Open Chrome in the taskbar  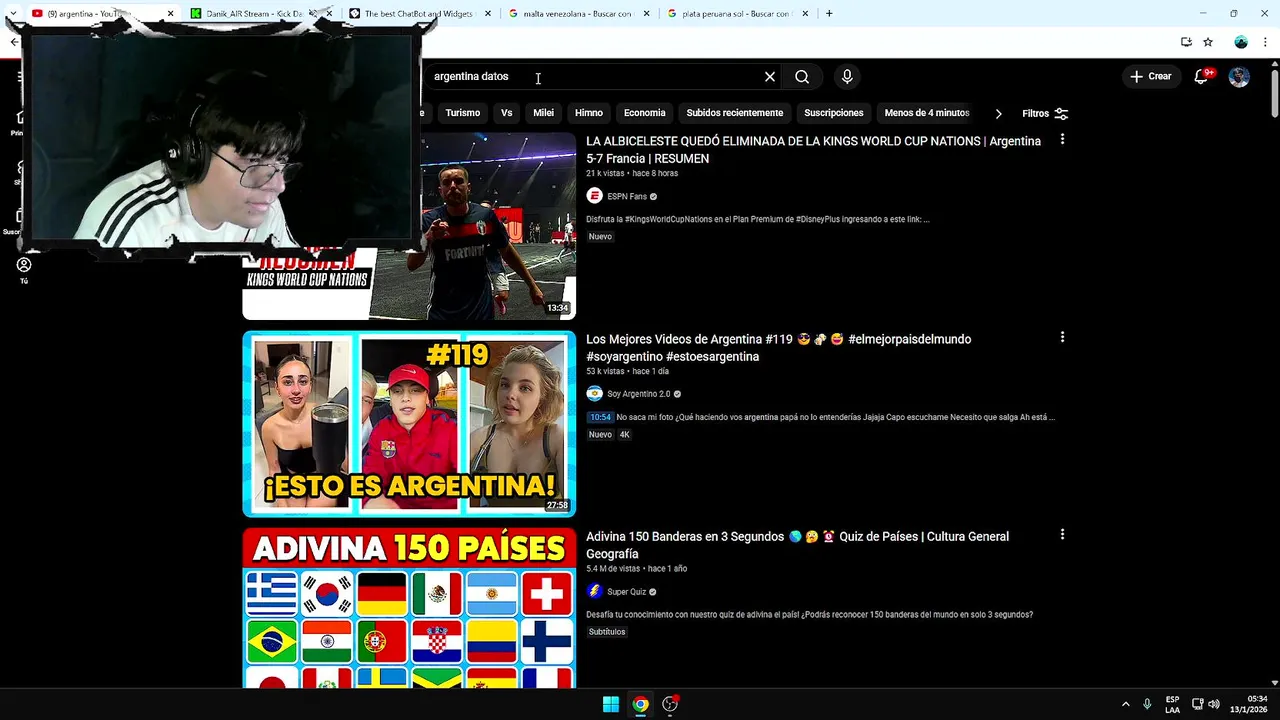[x=640, y=704]
